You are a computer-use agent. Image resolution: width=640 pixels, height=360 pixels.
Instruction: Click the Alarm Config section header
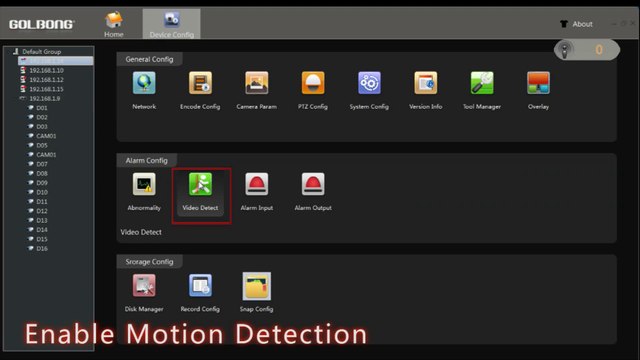pyautogui.click(x=147, y=160)
